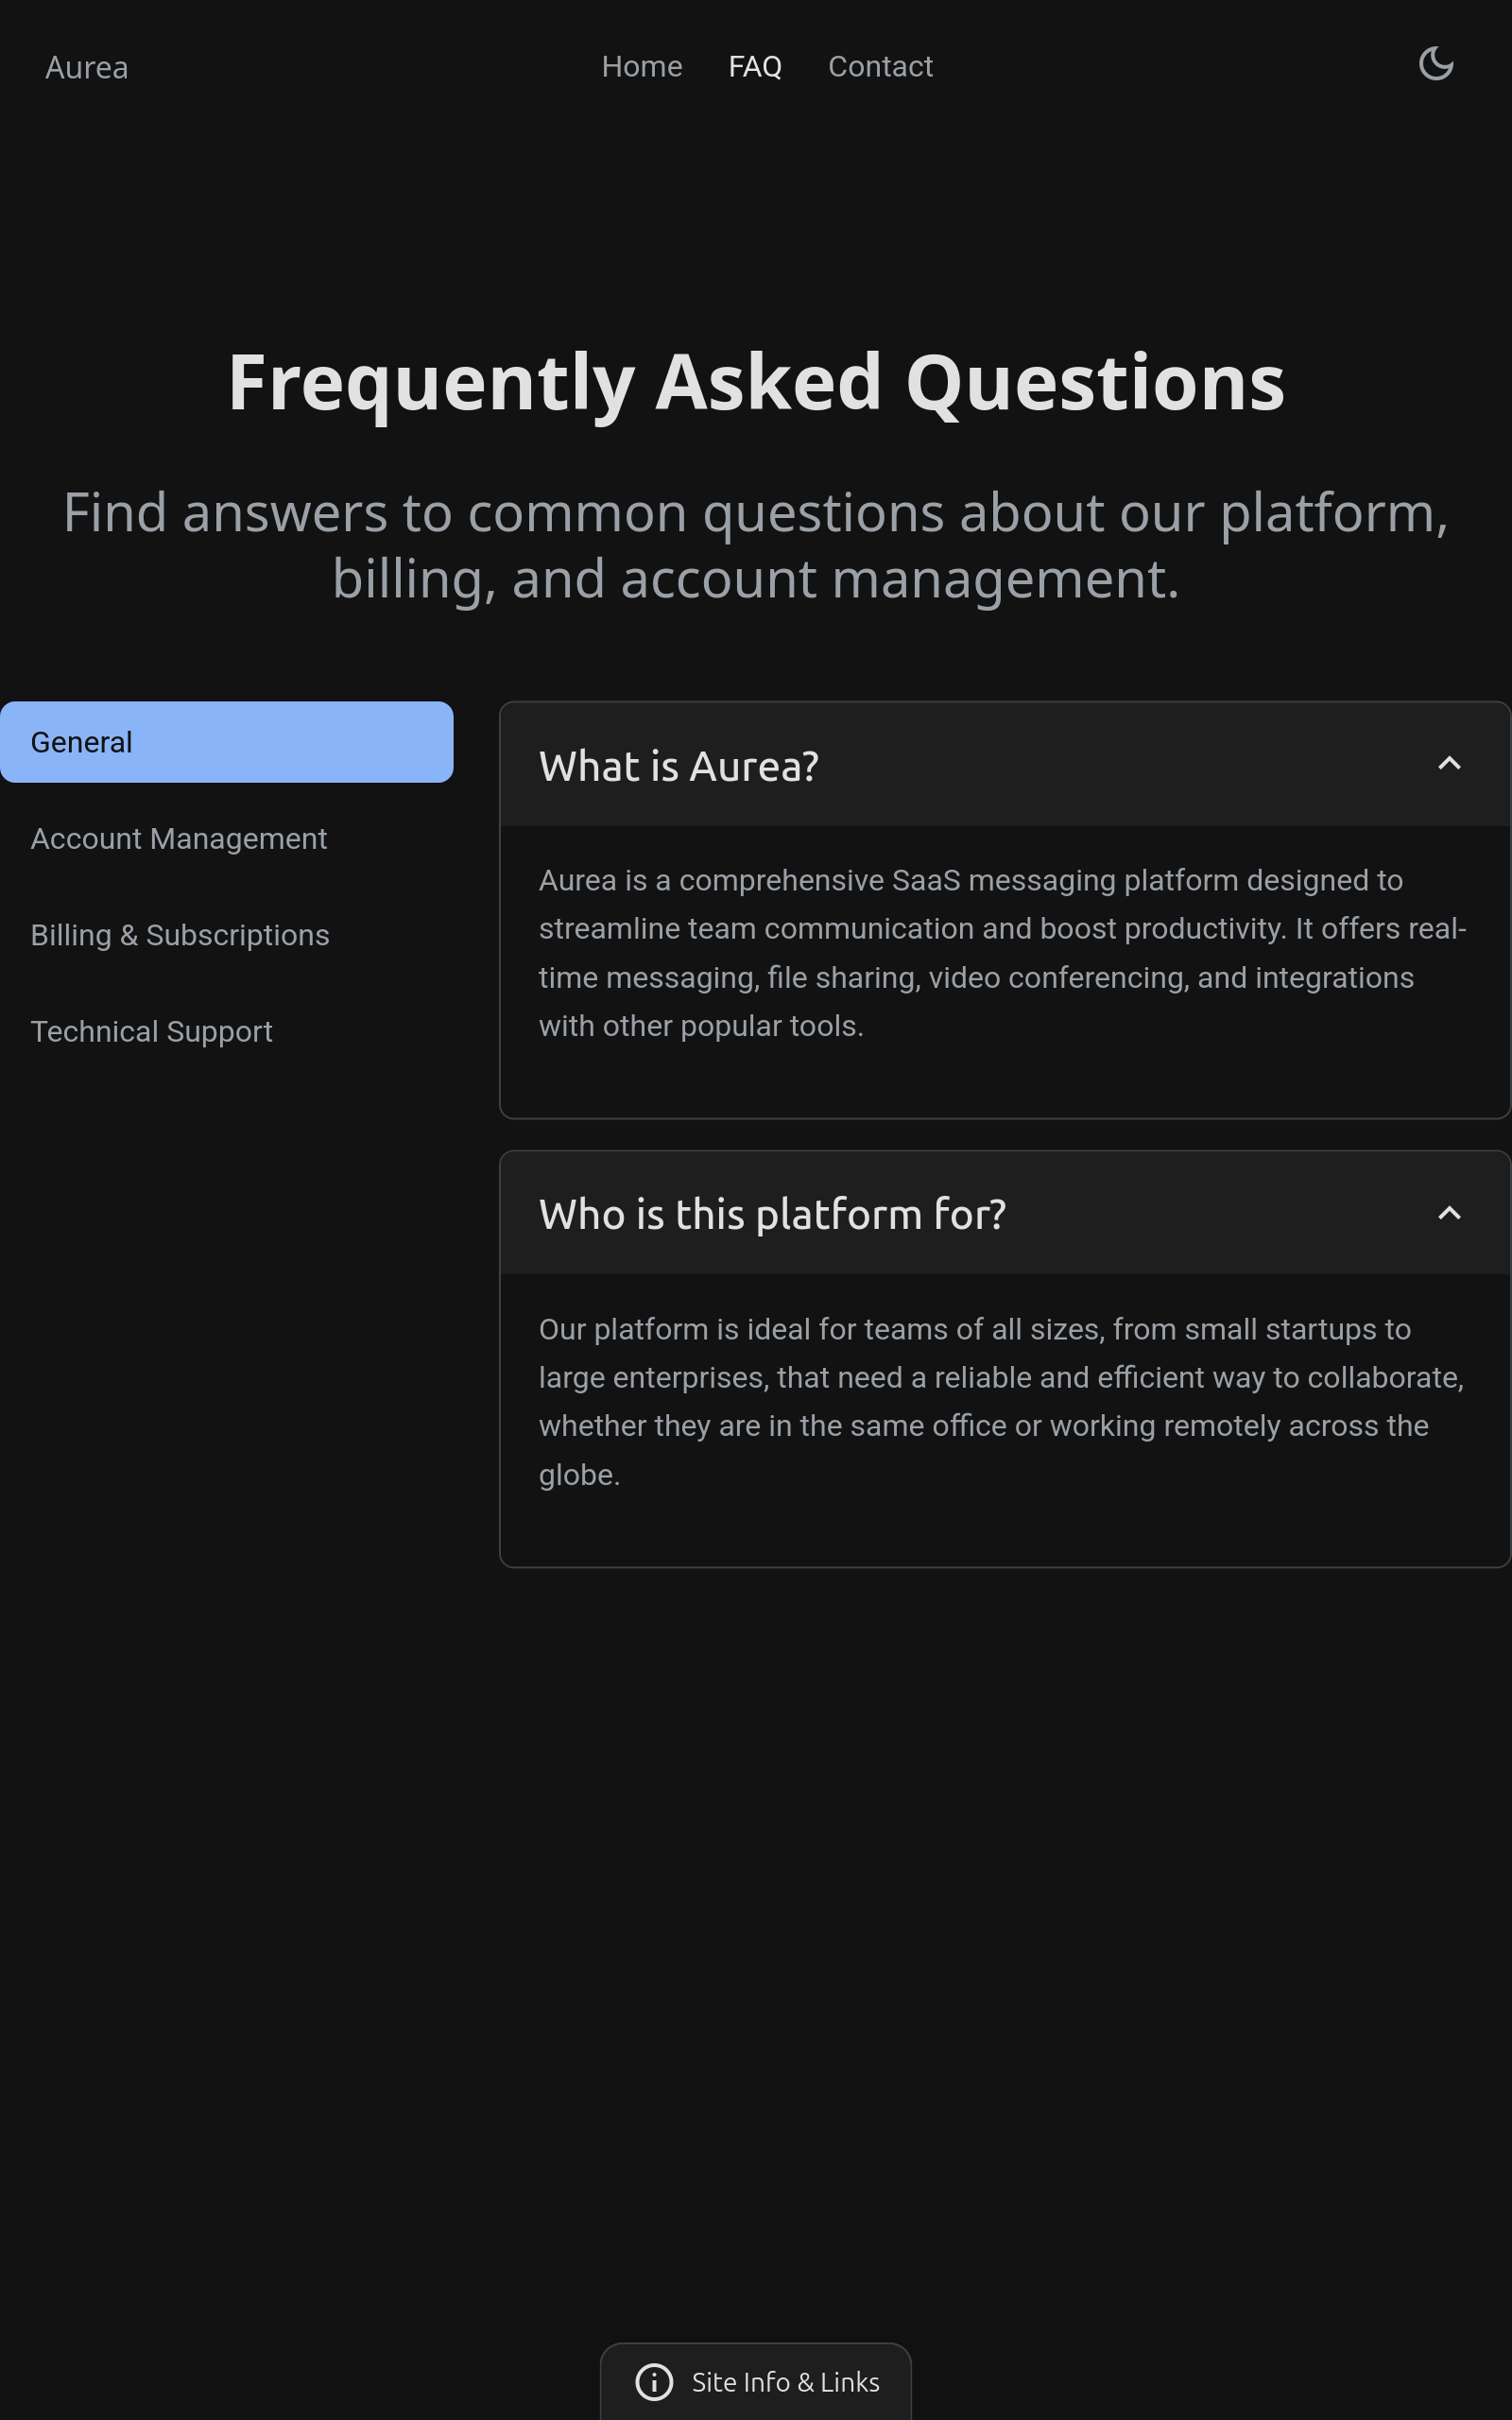The height and width of the screenshot is (2420, 1512).
Task: Go to the Home page link
Action: [642, 66]
